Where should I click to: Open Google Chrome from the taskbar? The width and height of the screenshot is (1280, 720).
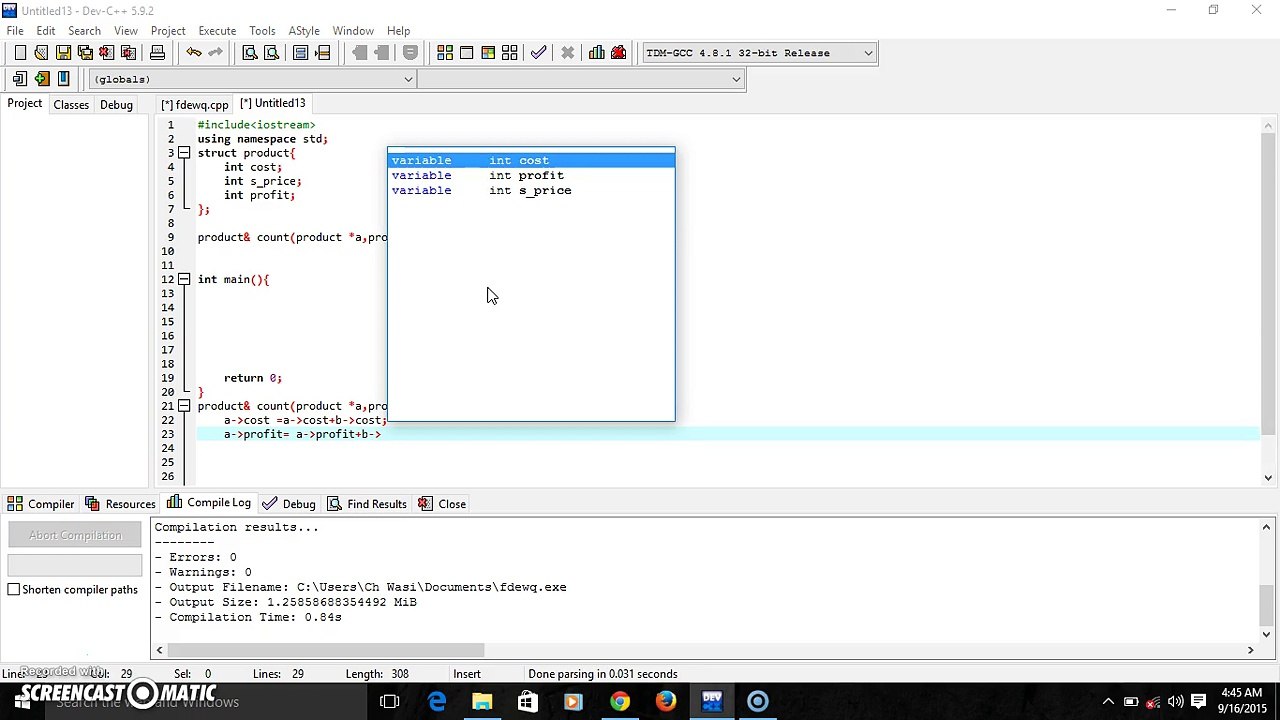[620, 702]
